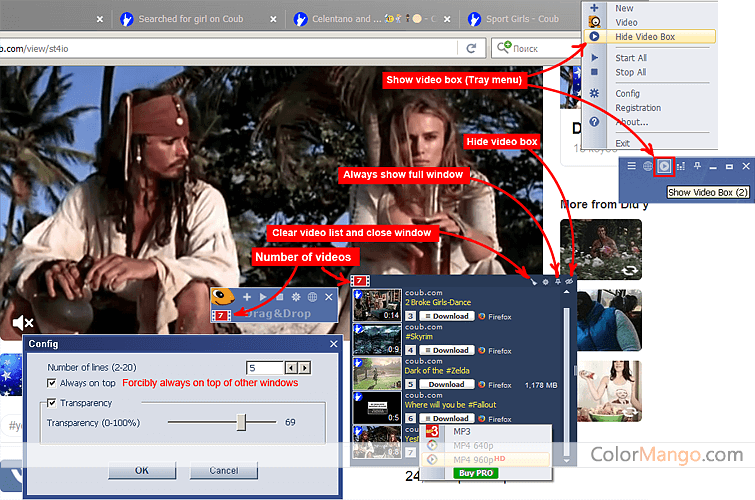Choose MP4 960p HD in format menu
The image size is (755, 500).
[485, 460]
